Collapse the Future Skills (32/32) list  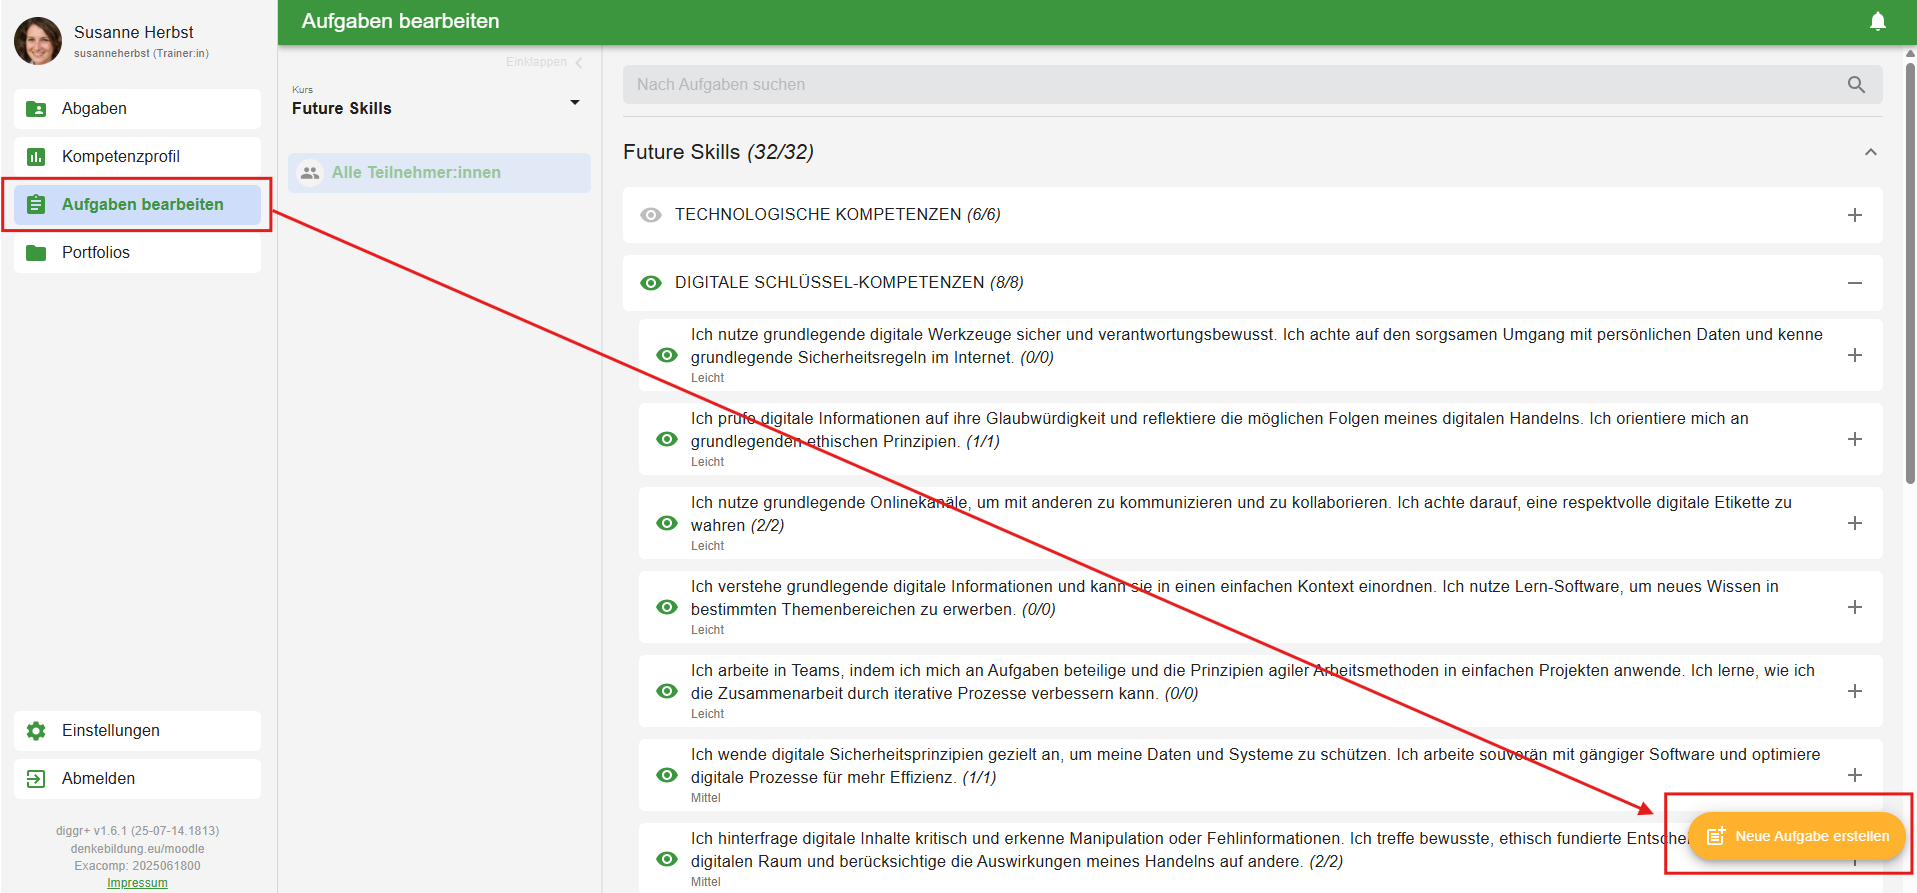pos(1870,152)
